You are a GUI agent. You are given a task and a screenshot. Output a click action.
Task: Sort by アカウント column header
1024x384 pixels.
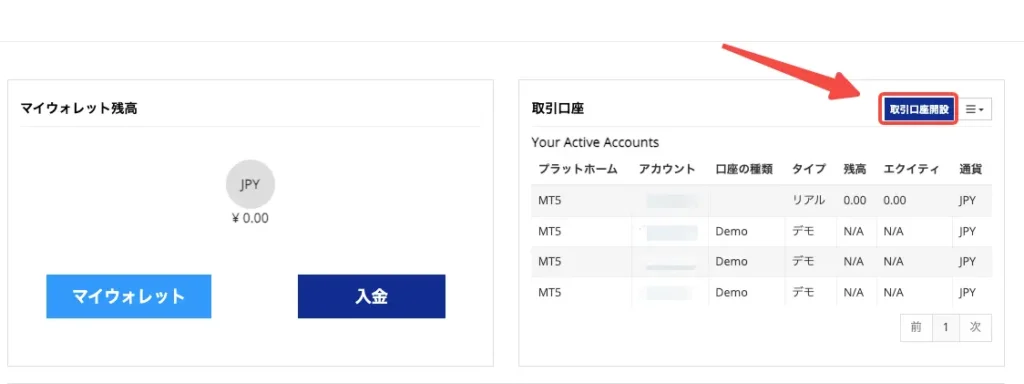667,169
